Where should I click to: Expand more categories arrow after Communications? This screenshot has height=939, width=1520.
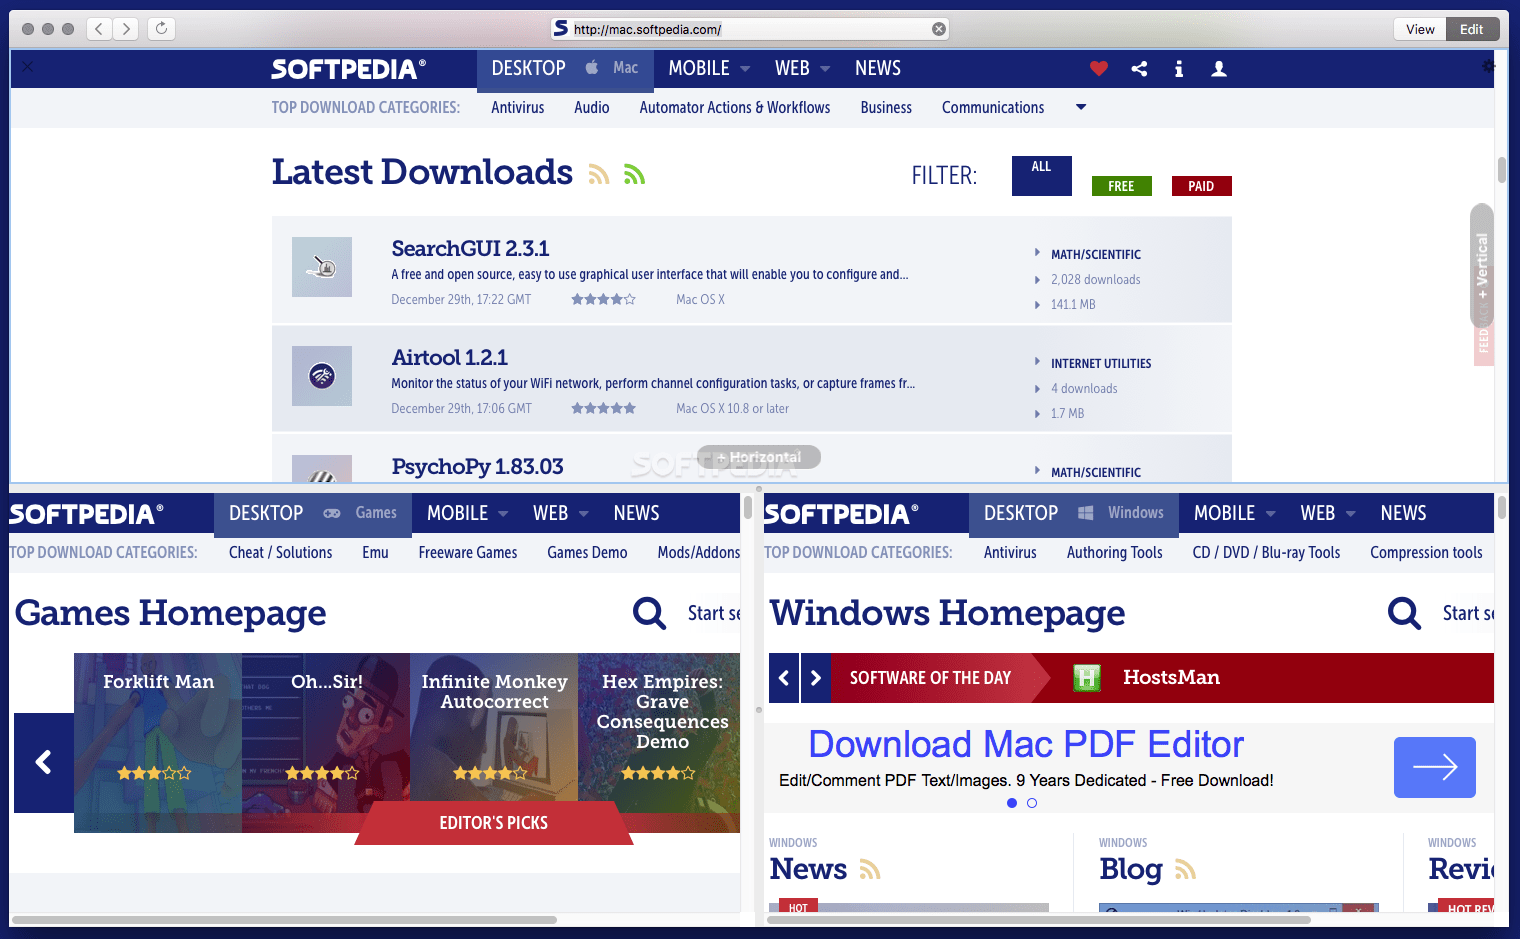(1081, 107)
